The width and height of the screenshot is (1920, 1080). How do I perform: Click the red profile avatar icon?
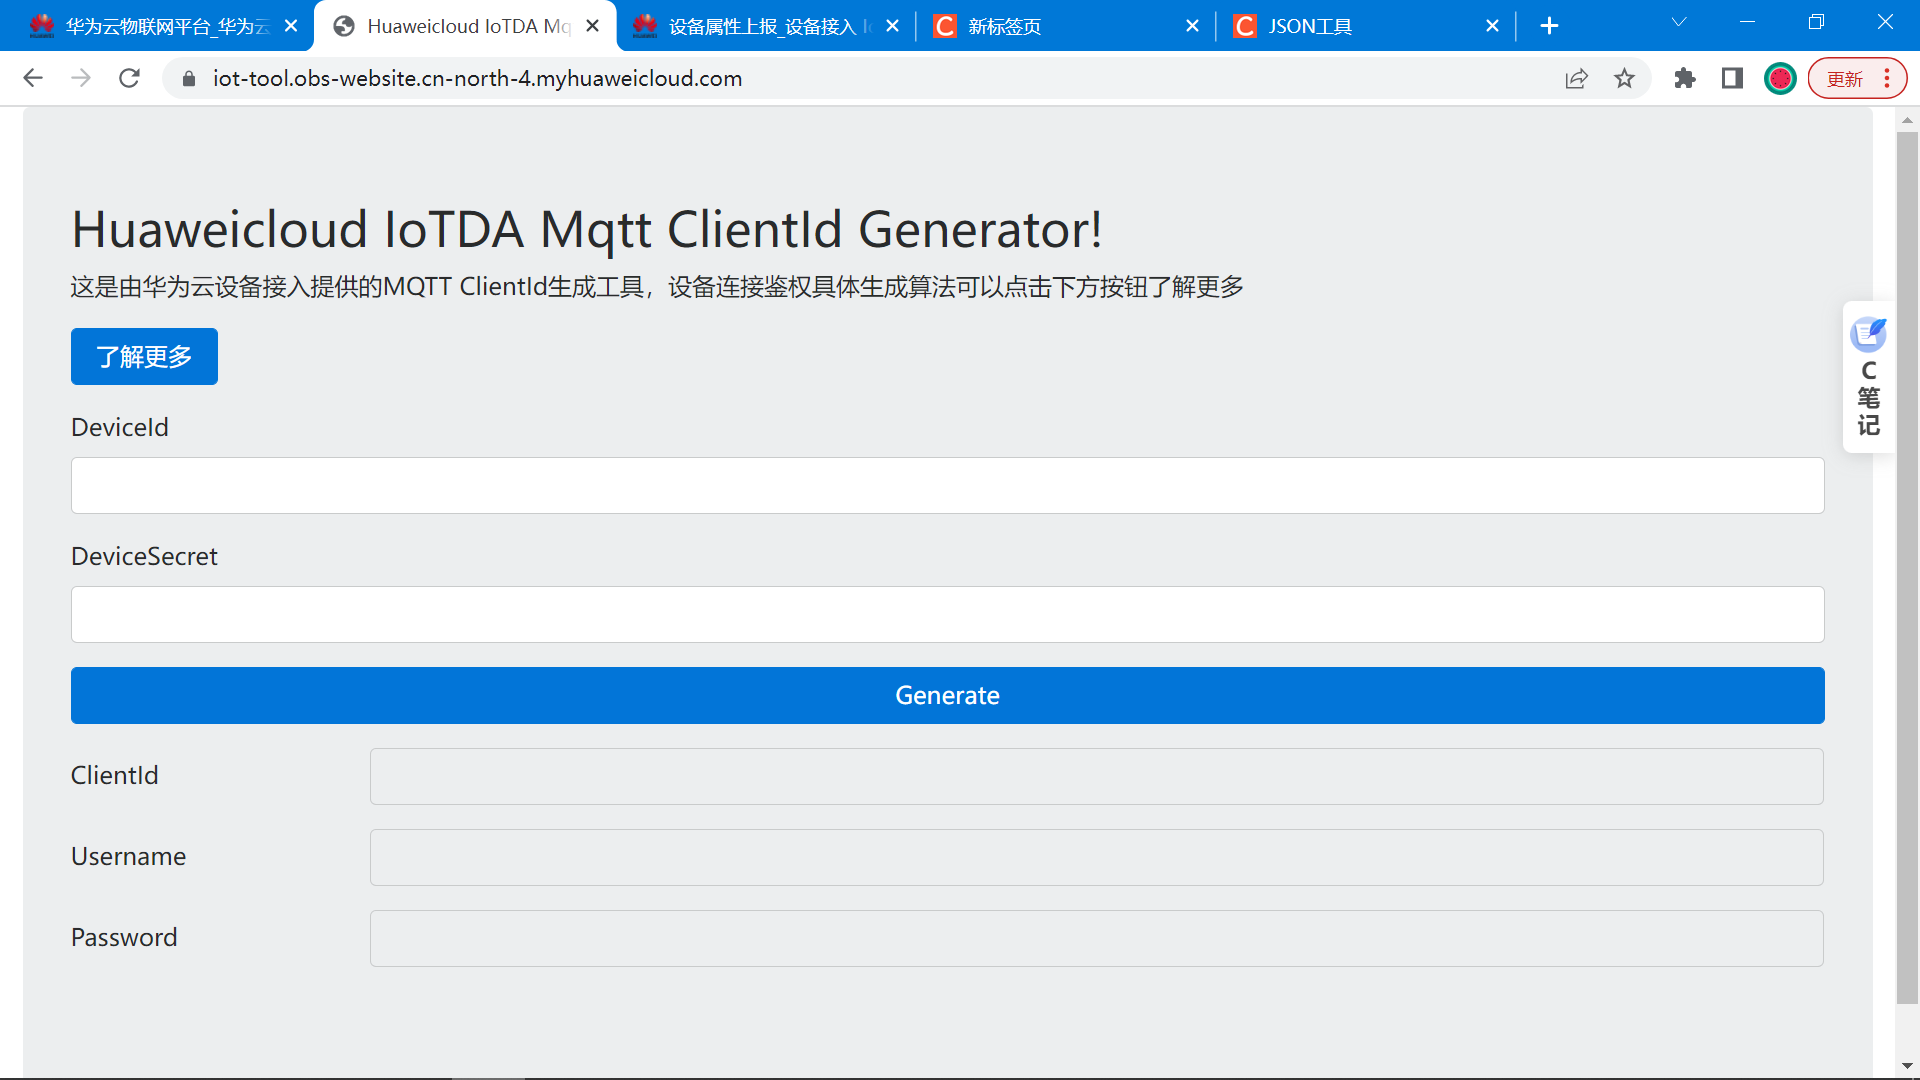1780,78
